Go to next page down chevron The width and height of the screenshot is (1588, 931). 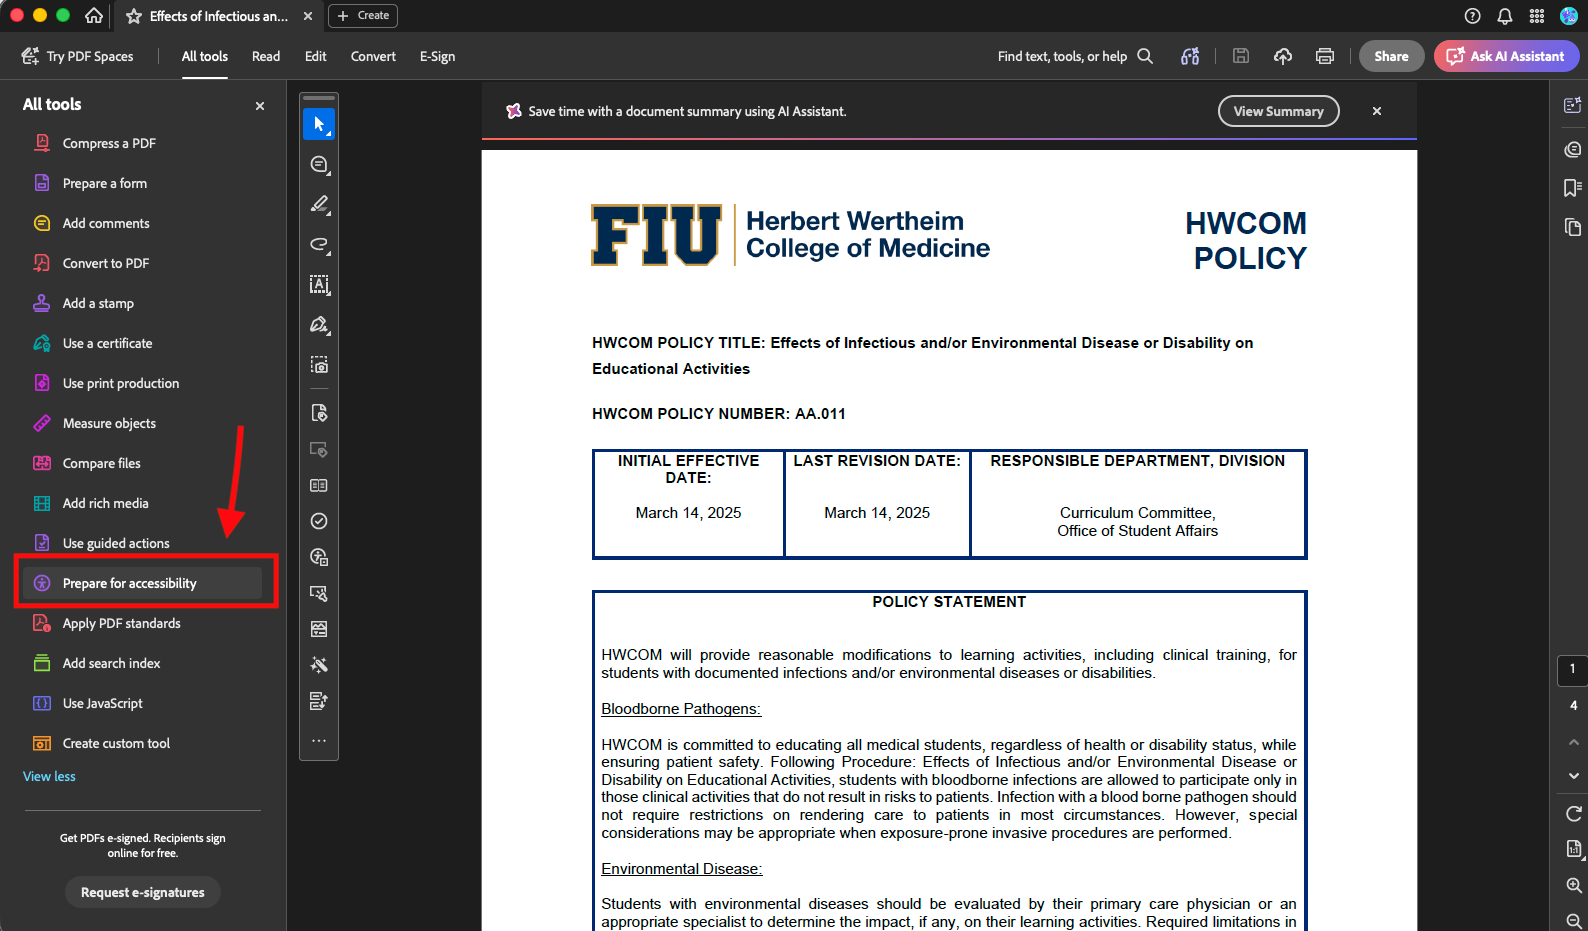point(1574,776)
